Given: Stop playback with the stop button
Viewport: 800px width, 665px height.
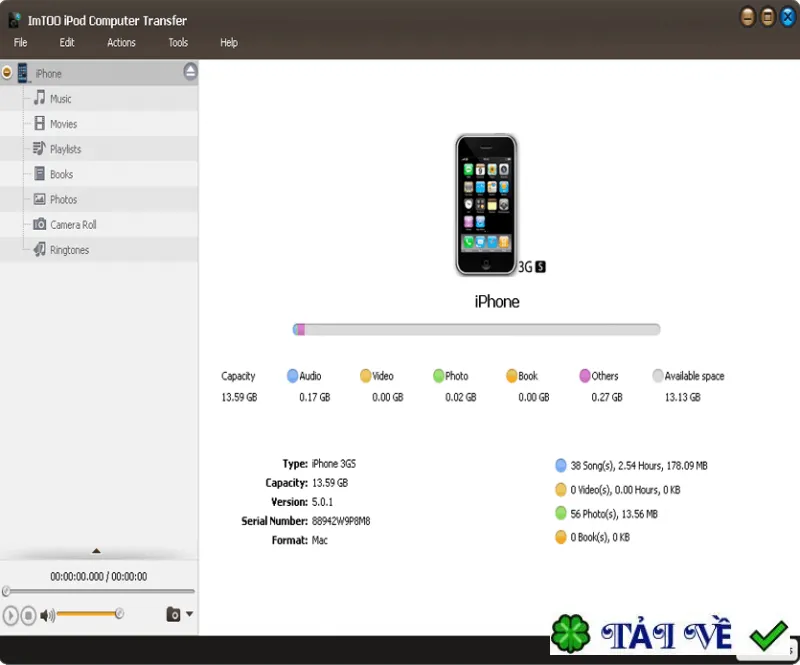Looking at the screenshot, I should click(29, 615).
